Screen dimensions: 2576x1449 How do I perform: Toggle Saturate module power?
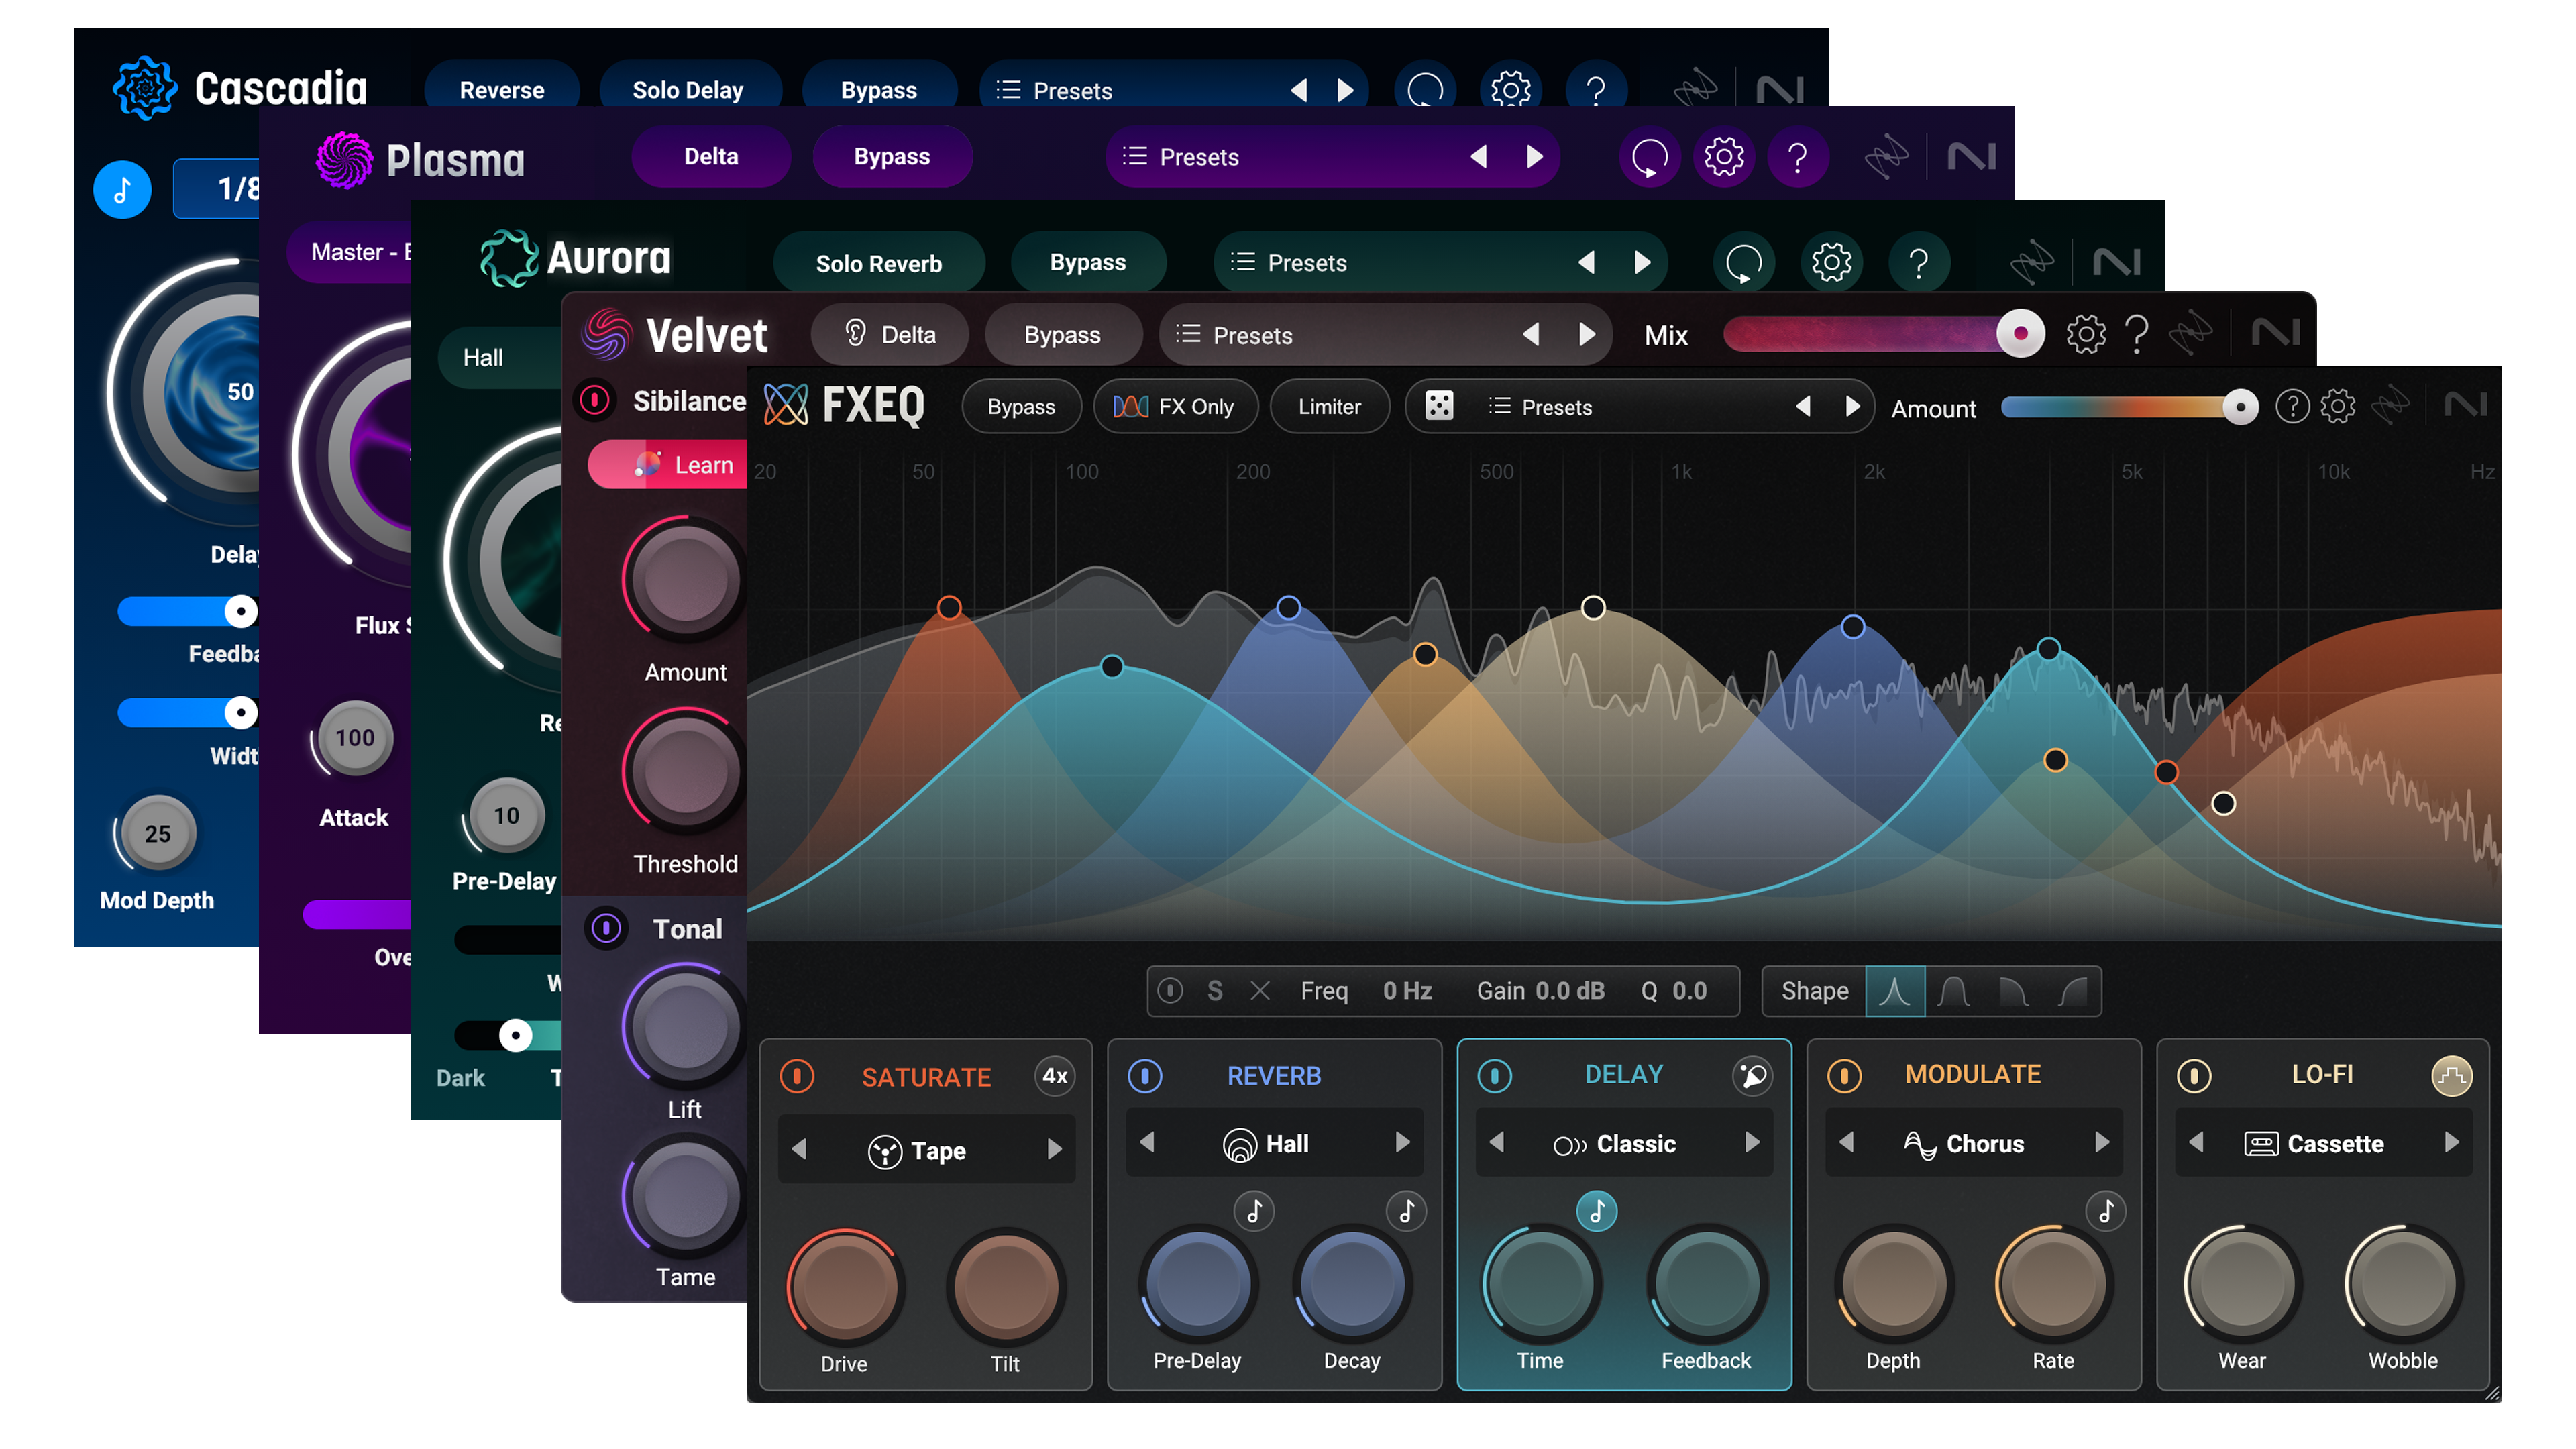click(x=797, y=1076)
